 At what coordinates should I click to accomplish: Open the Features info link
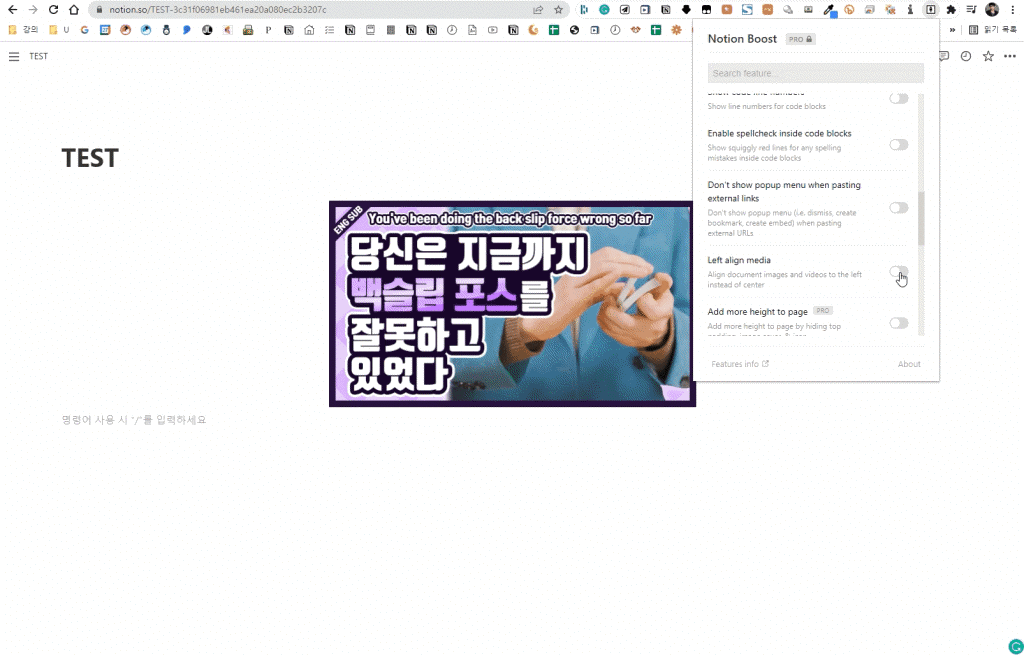tap(738, 364)
